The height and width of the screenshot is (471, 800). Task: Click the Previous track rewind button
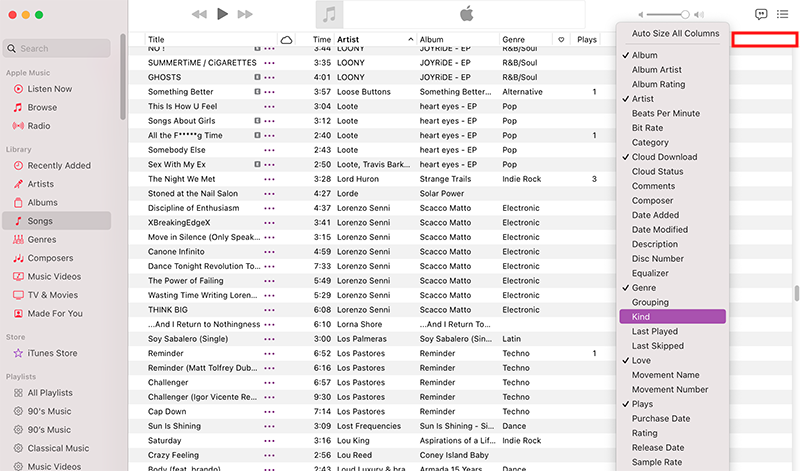[x=199, y=14]
